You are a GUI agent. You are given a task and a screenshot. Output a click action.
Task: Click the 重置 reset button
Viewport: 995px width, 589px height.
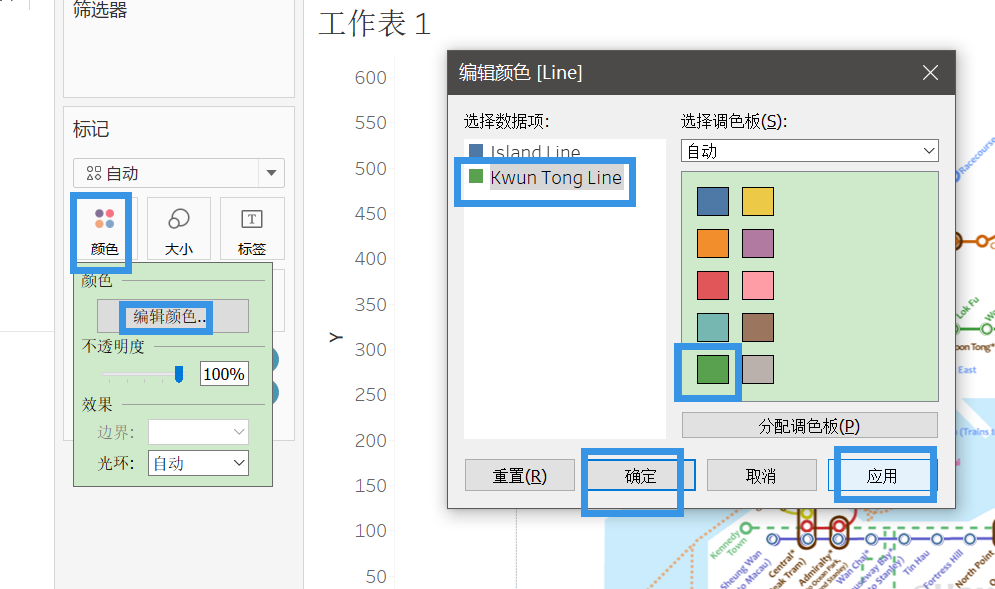[519, 475]
